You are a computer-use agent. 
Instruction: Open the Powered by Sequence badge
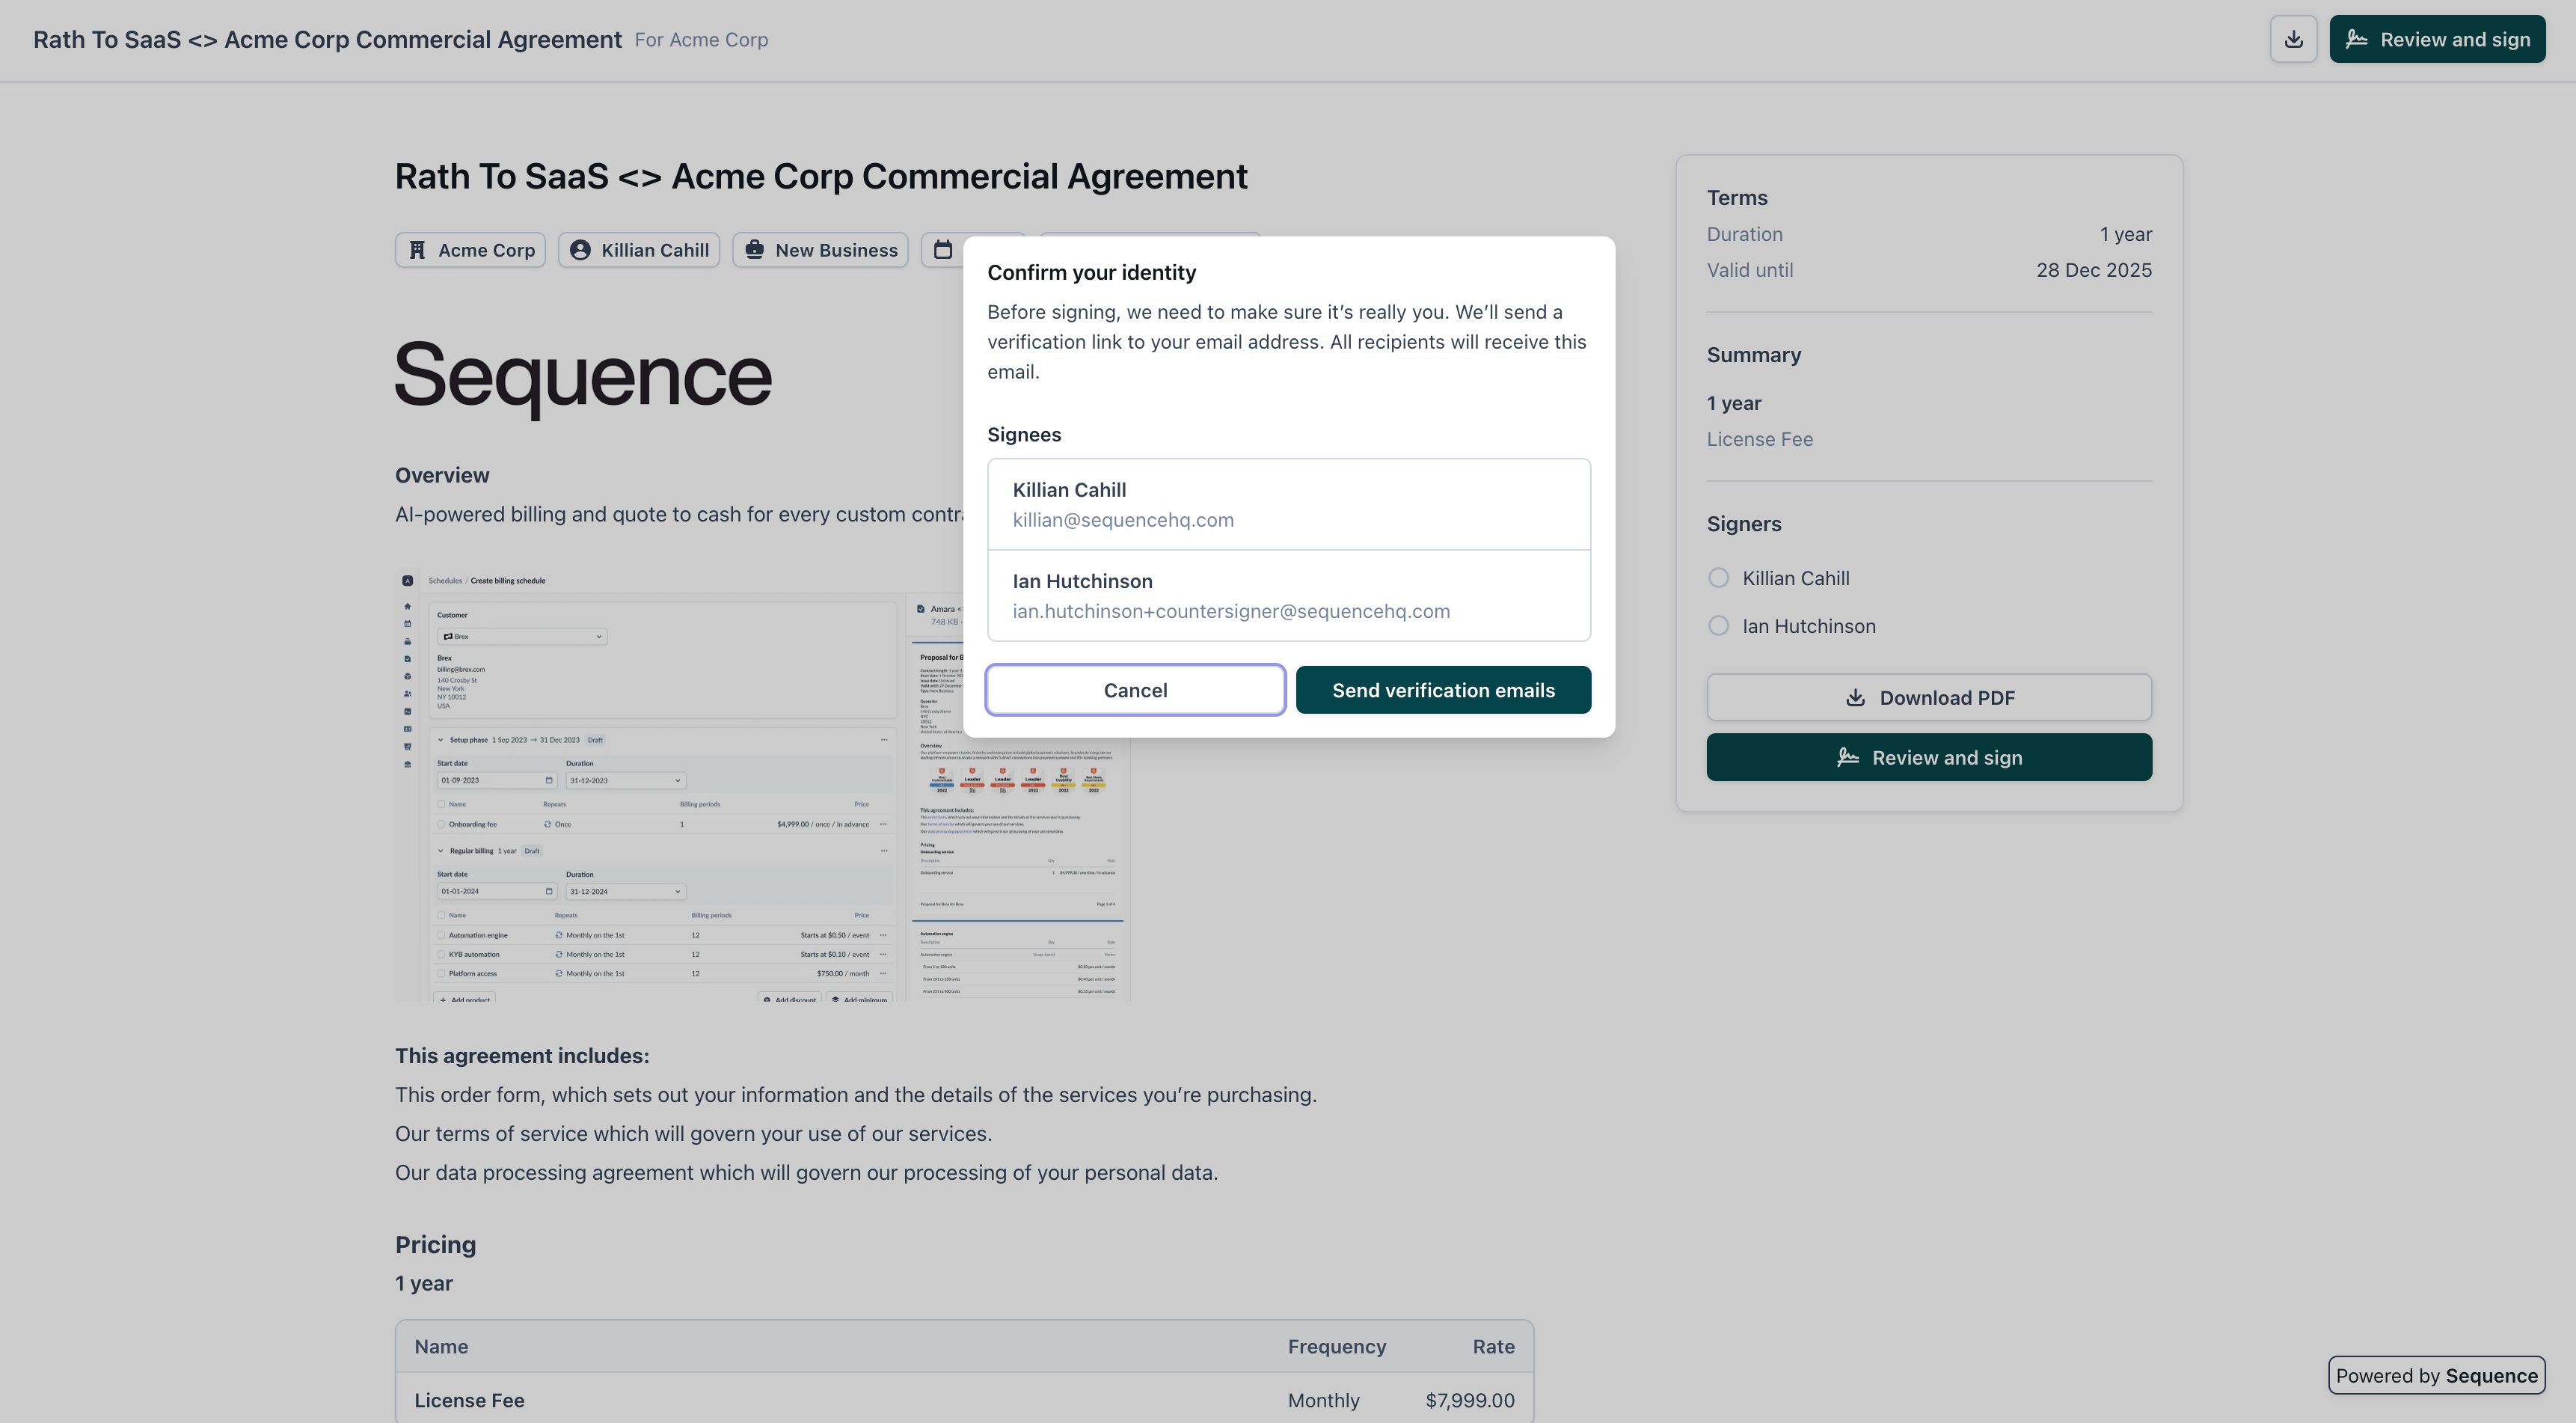2436,1376
